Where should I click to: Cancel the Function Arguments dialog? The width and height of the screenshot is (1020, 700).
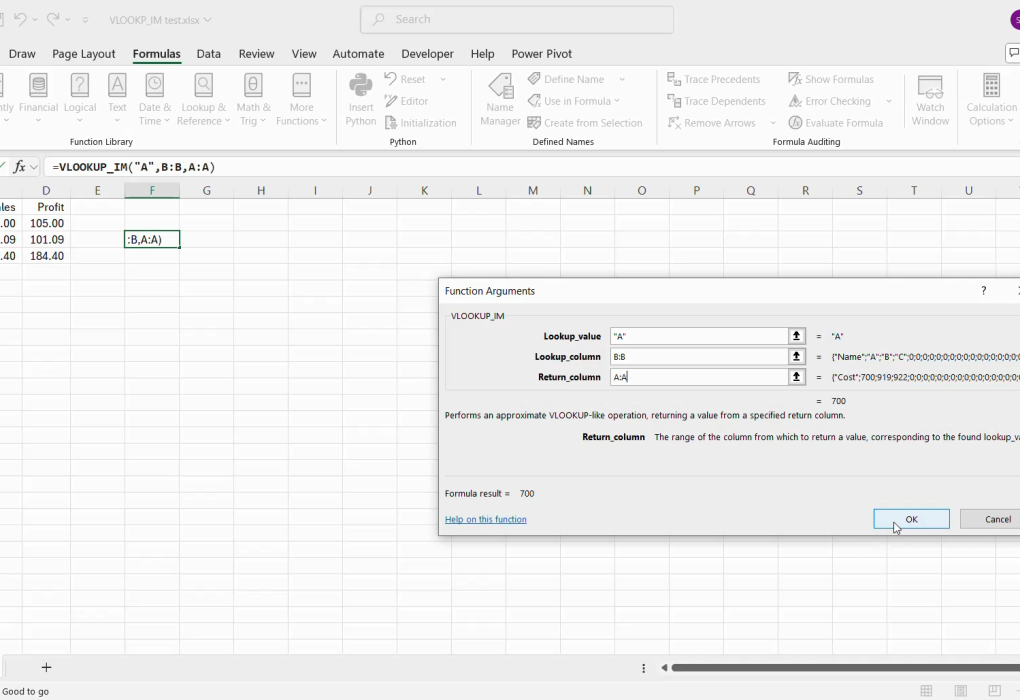point(990,519)
